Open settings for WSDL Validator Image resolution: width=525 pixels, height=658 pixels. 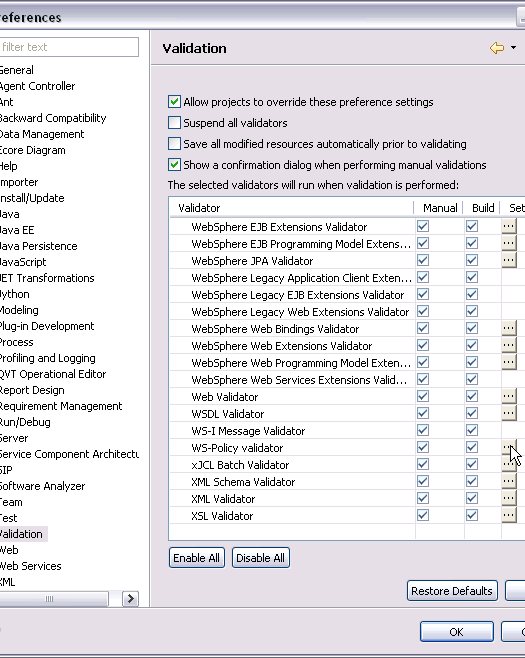[509, 413]
